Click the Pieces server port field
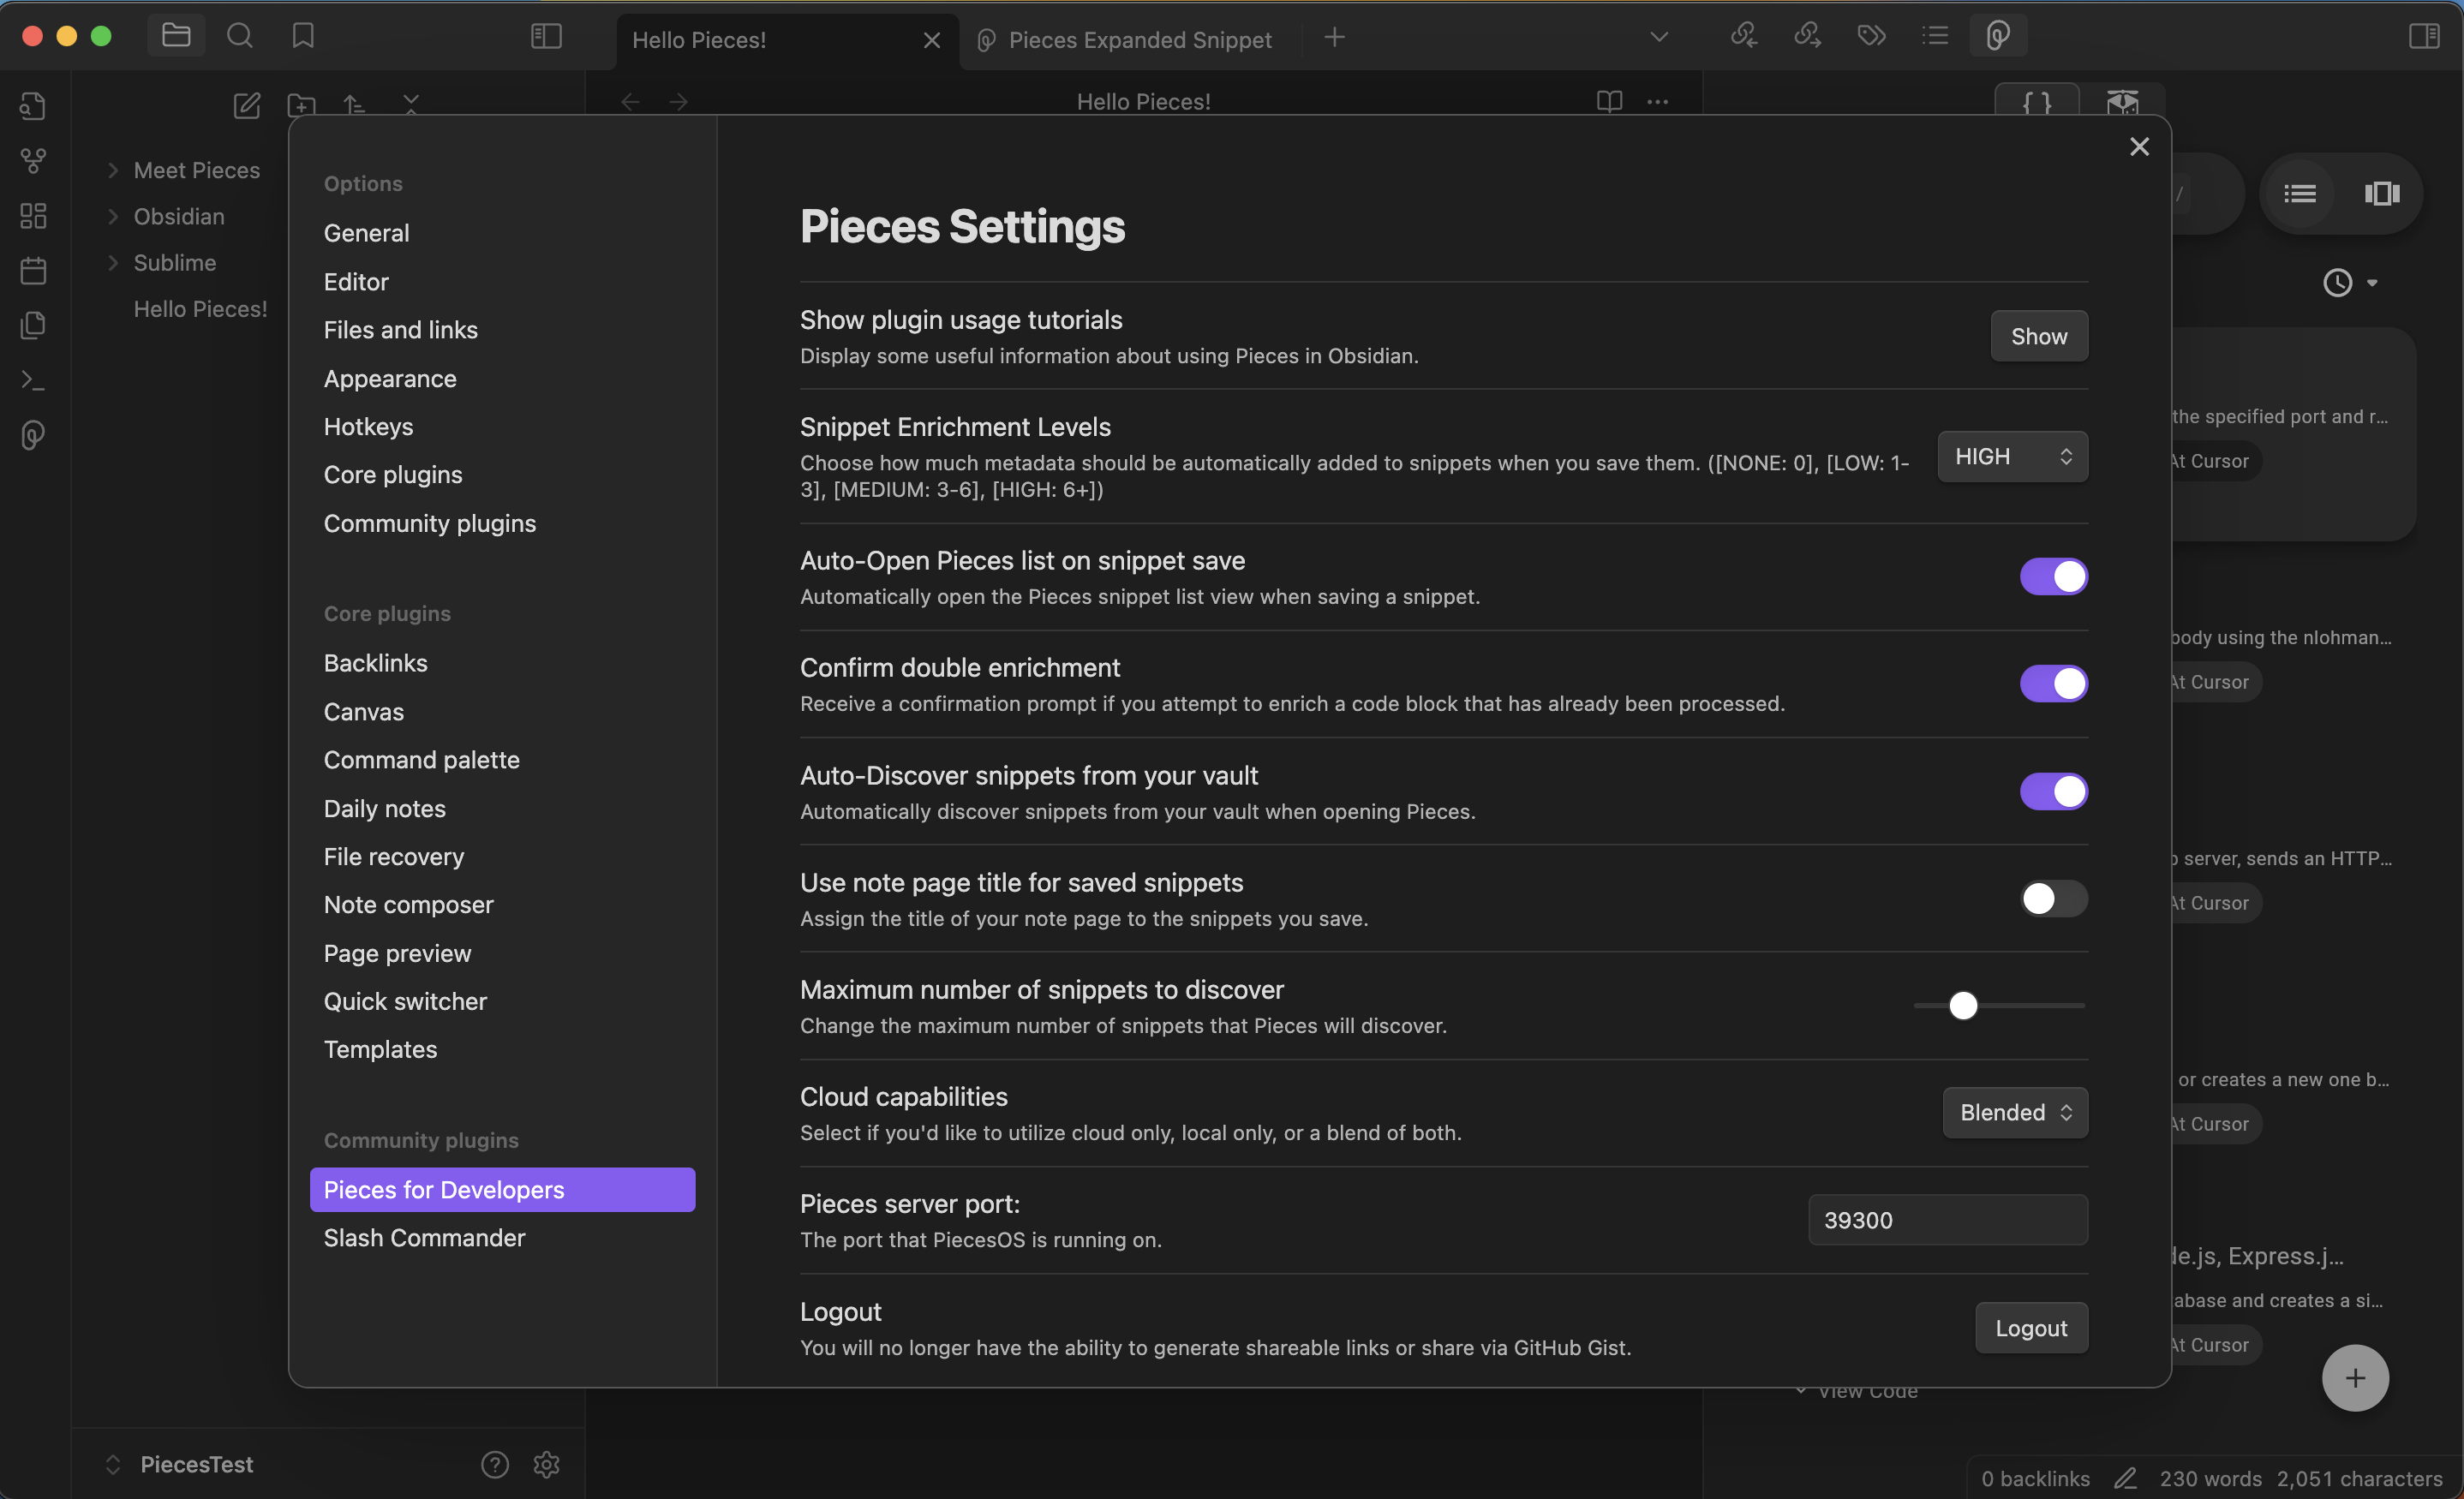The height and width of the screenshot is (1499, 2464). click(x=1948, y=1219)
